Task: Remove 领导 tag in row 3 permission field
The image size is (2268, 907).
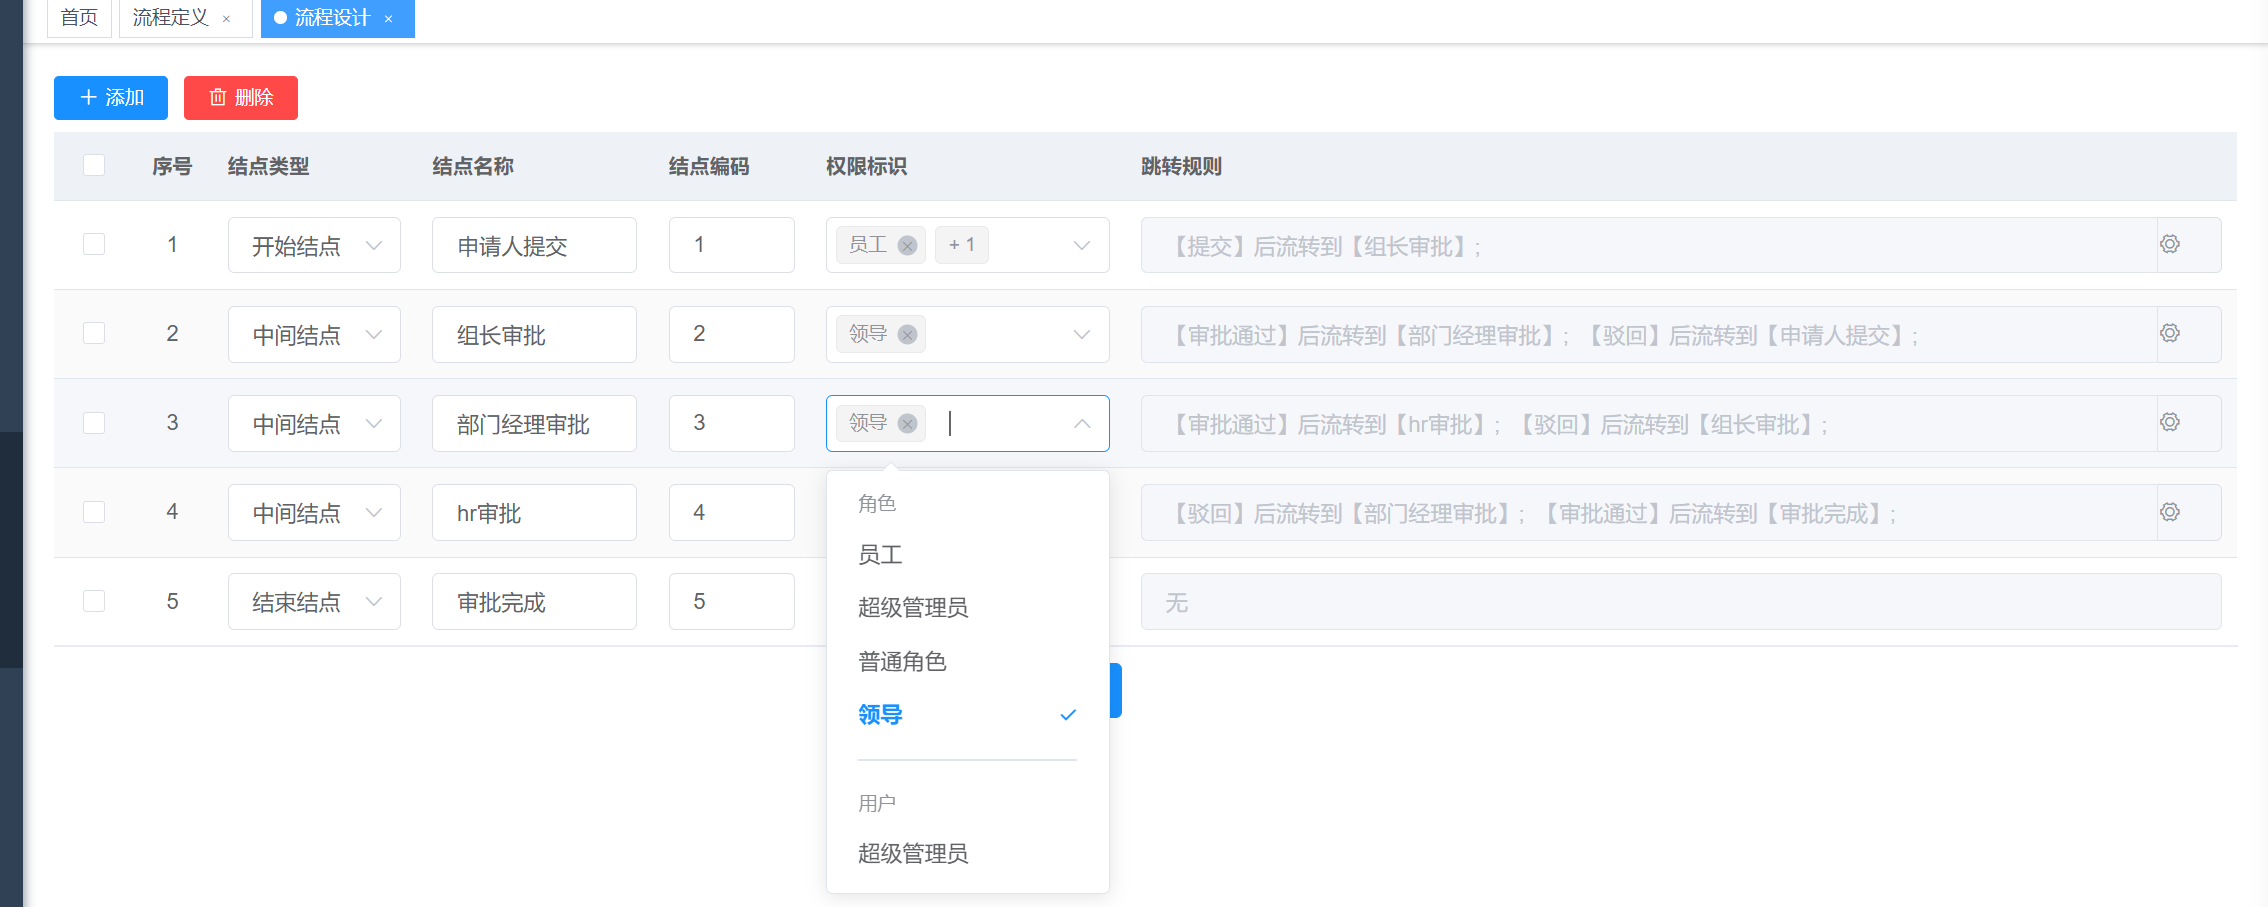Action: point(907,423)
